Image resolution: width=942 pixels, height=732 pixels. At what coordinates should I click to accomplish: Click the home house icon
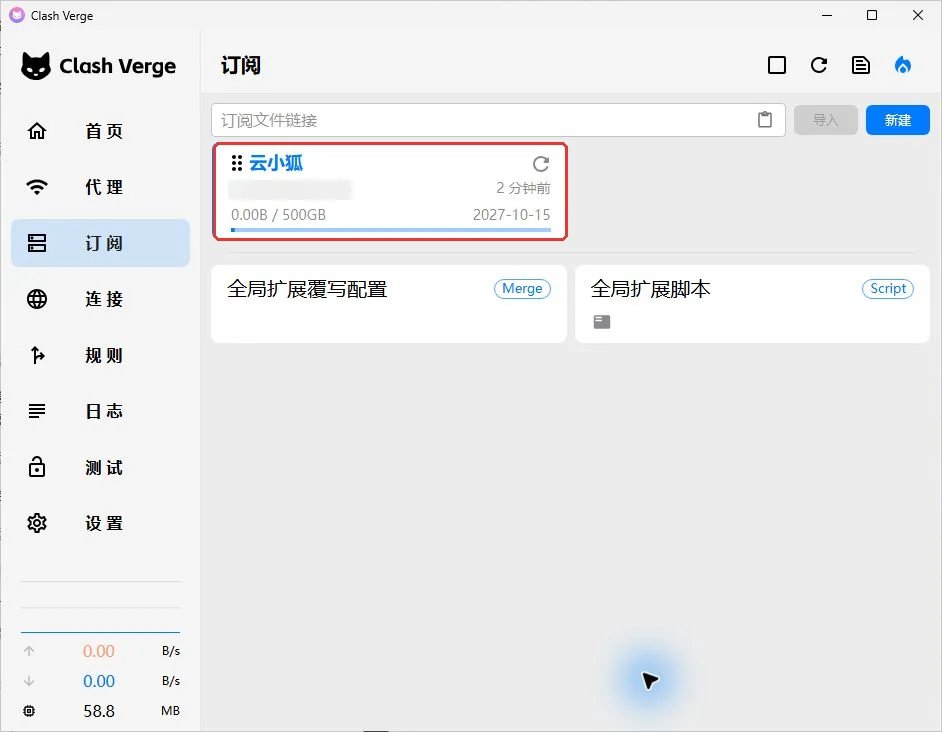(x=37, y=131)
